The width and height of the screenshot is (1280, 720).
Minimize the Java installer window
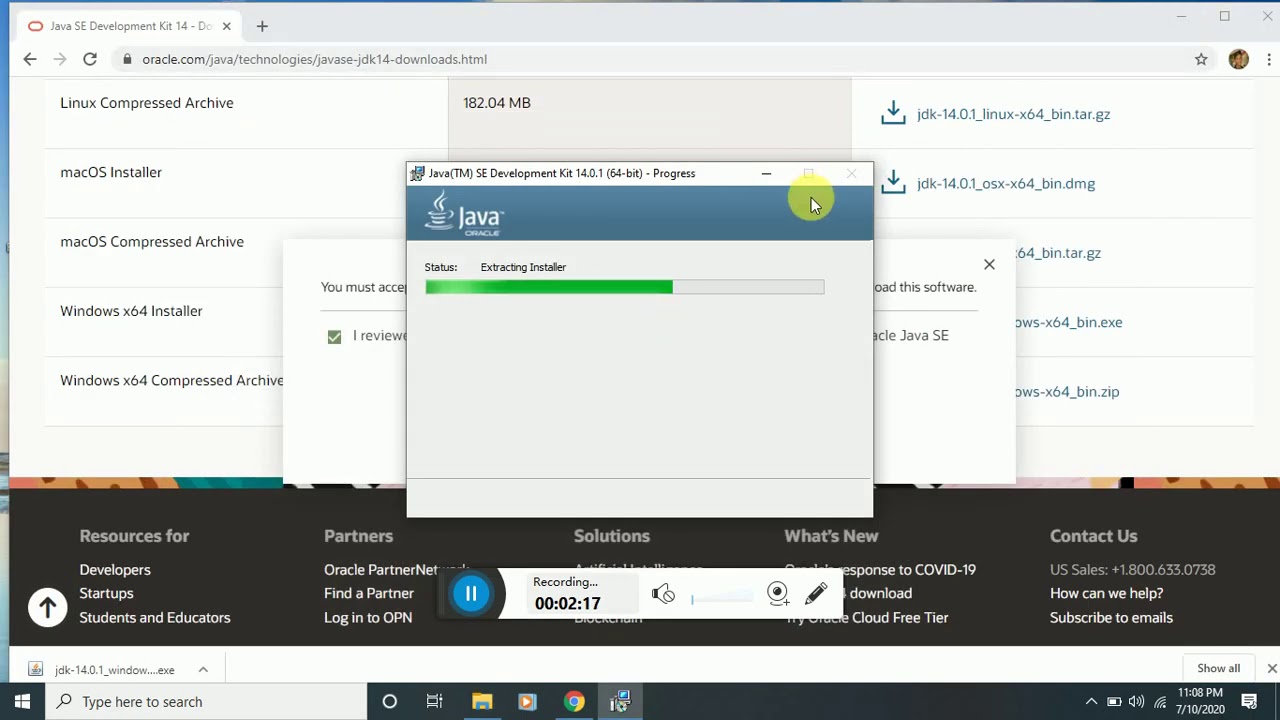tap(766, 173)
